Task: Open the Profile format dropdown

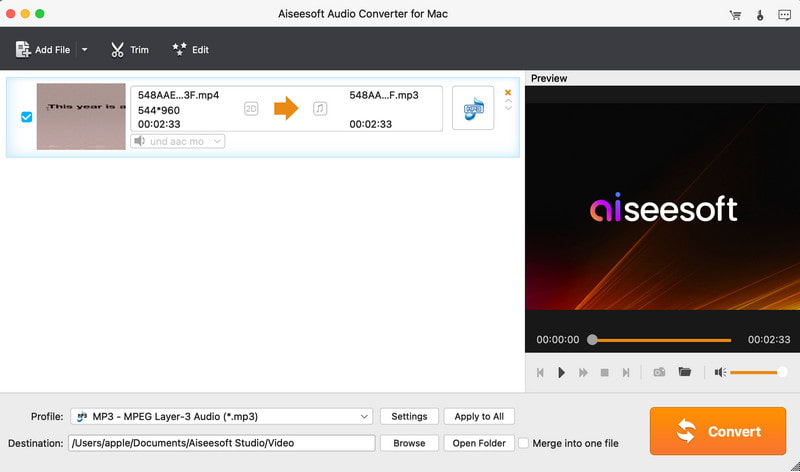Action: point(221,416)
